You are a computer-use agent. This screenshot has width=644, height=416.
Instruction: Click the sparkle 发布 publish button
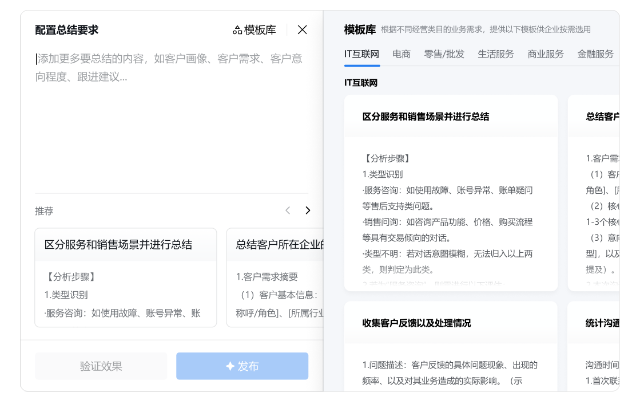pos(242,366)
